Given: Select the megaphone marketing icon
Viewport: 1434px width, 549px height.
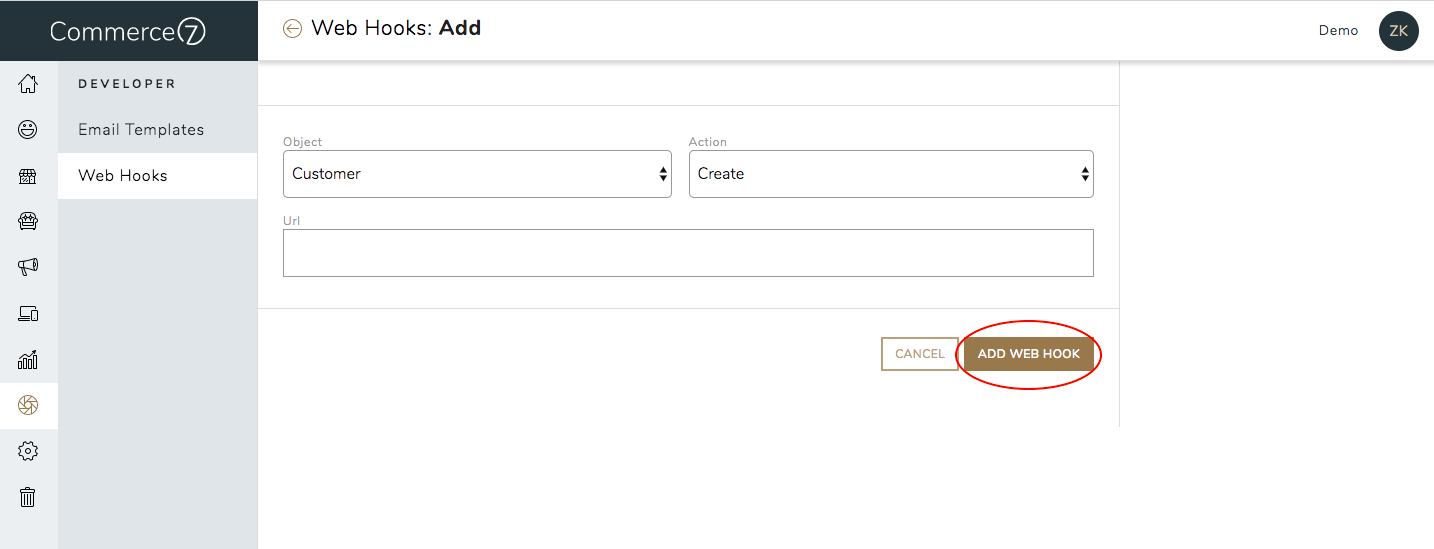Looking at the screenshot, I should coord(28,267).
